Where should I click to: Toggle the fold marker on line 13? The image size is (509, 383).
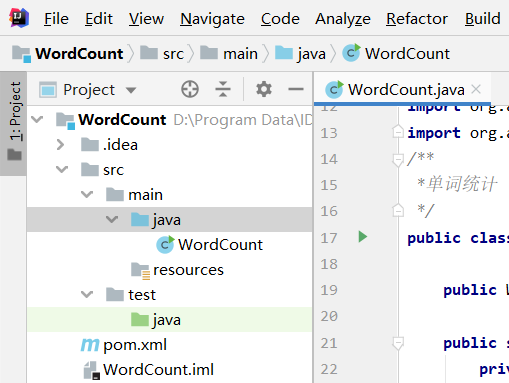[x=398, y=131]
